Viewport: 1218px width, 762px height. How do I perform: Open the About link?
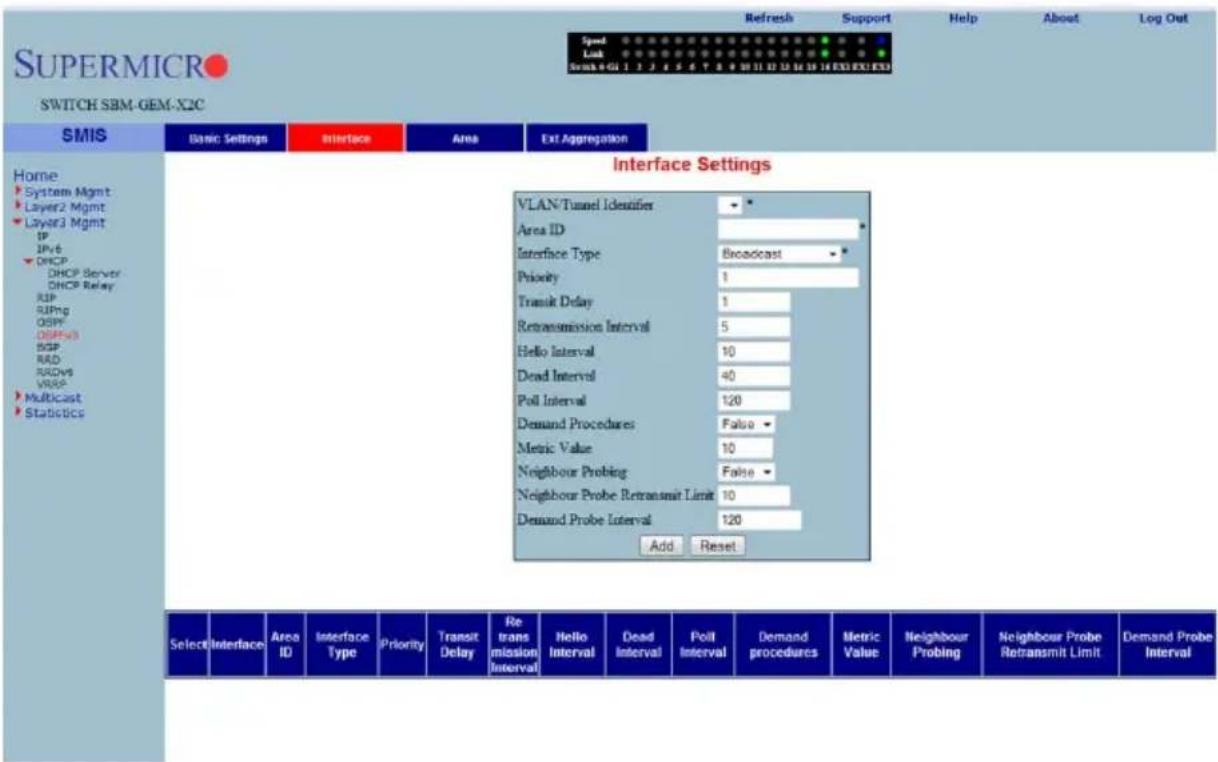[x=1063, y=18]
